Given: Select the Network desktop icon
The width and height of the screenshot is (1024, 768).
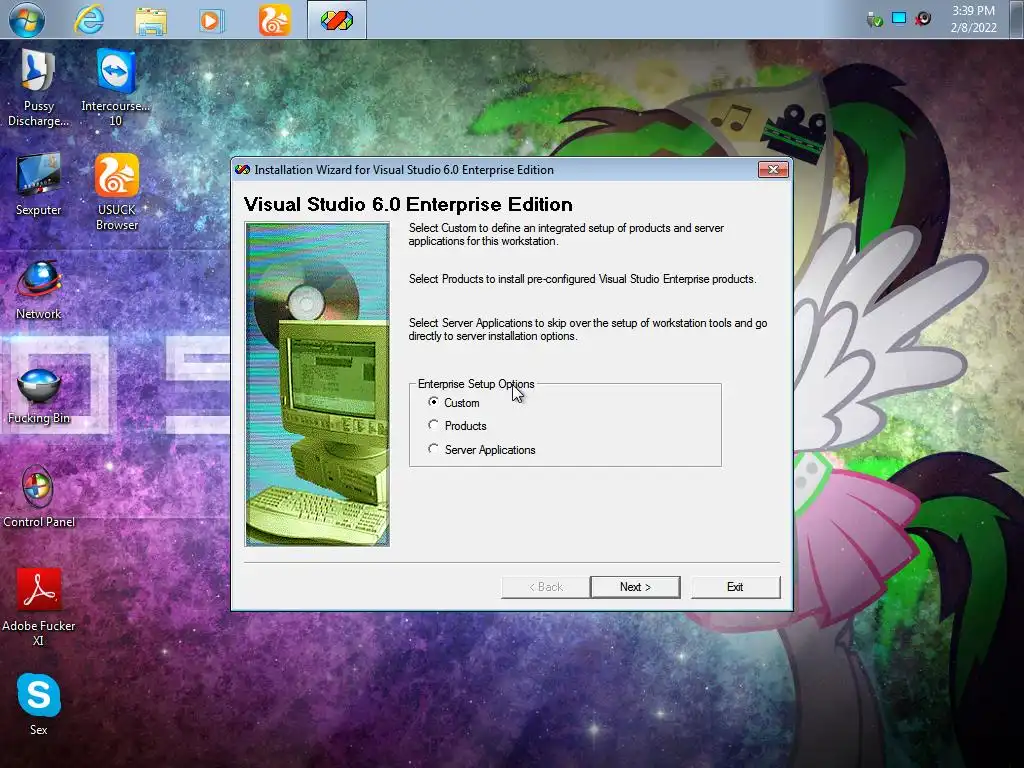Looking at the screenshot, I should click(39, 289).
